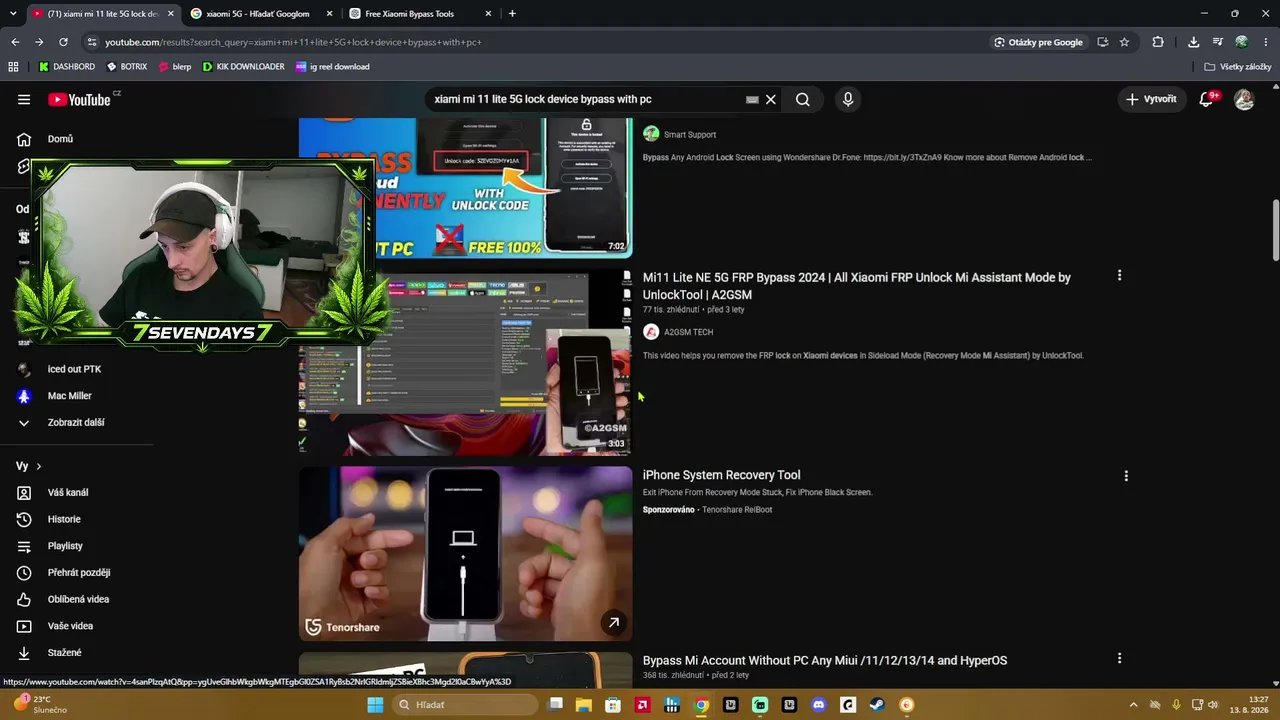Open the Chrome three-dot menu
The width and height of the screenshot is (1280, 720).
[1265, 42]
